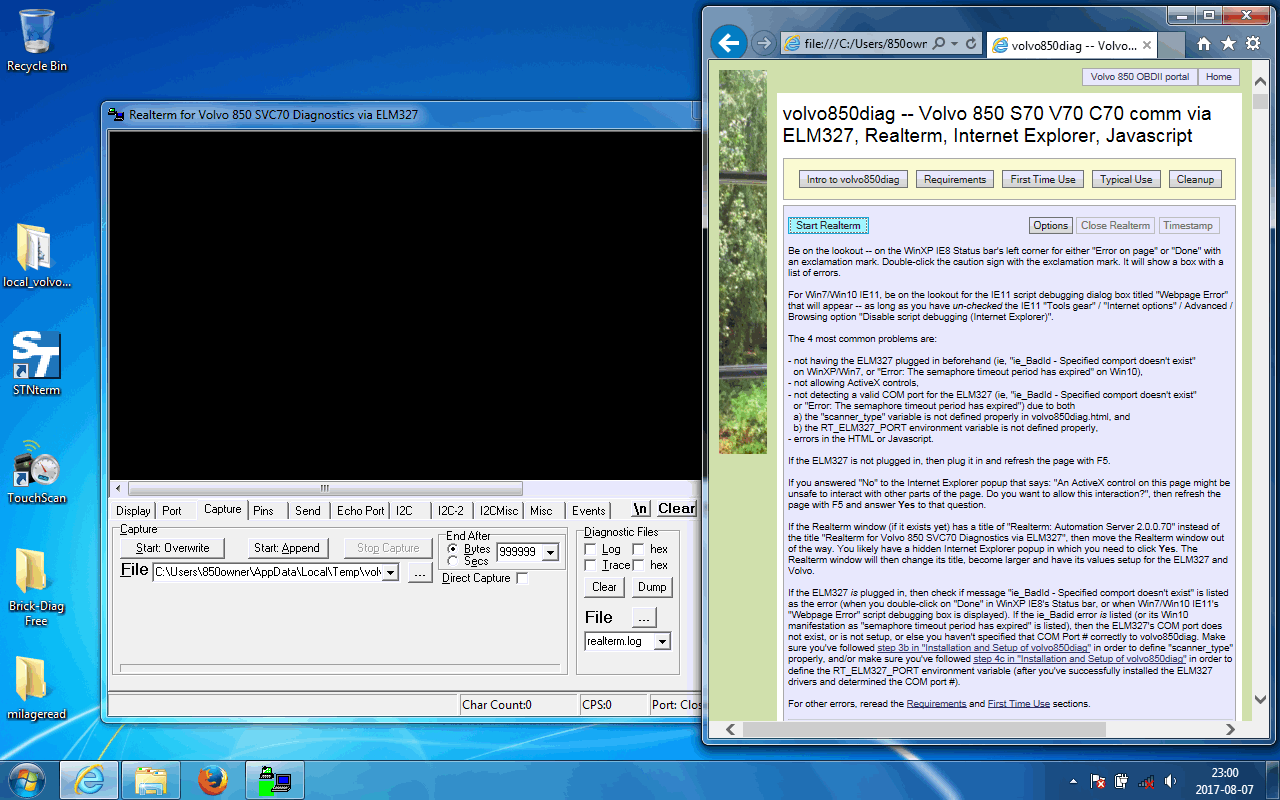The width and height of the screenshot is (1280, 800).
Task: Click the volume speaker tray icon
Action: click(x=1168, y=780)
